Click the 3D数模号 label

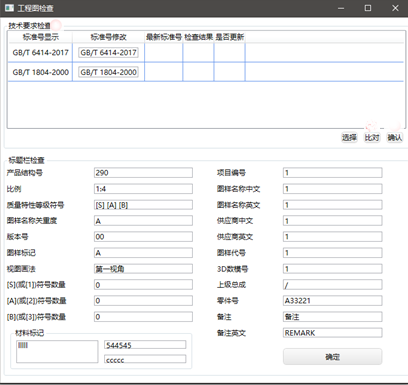232,269
